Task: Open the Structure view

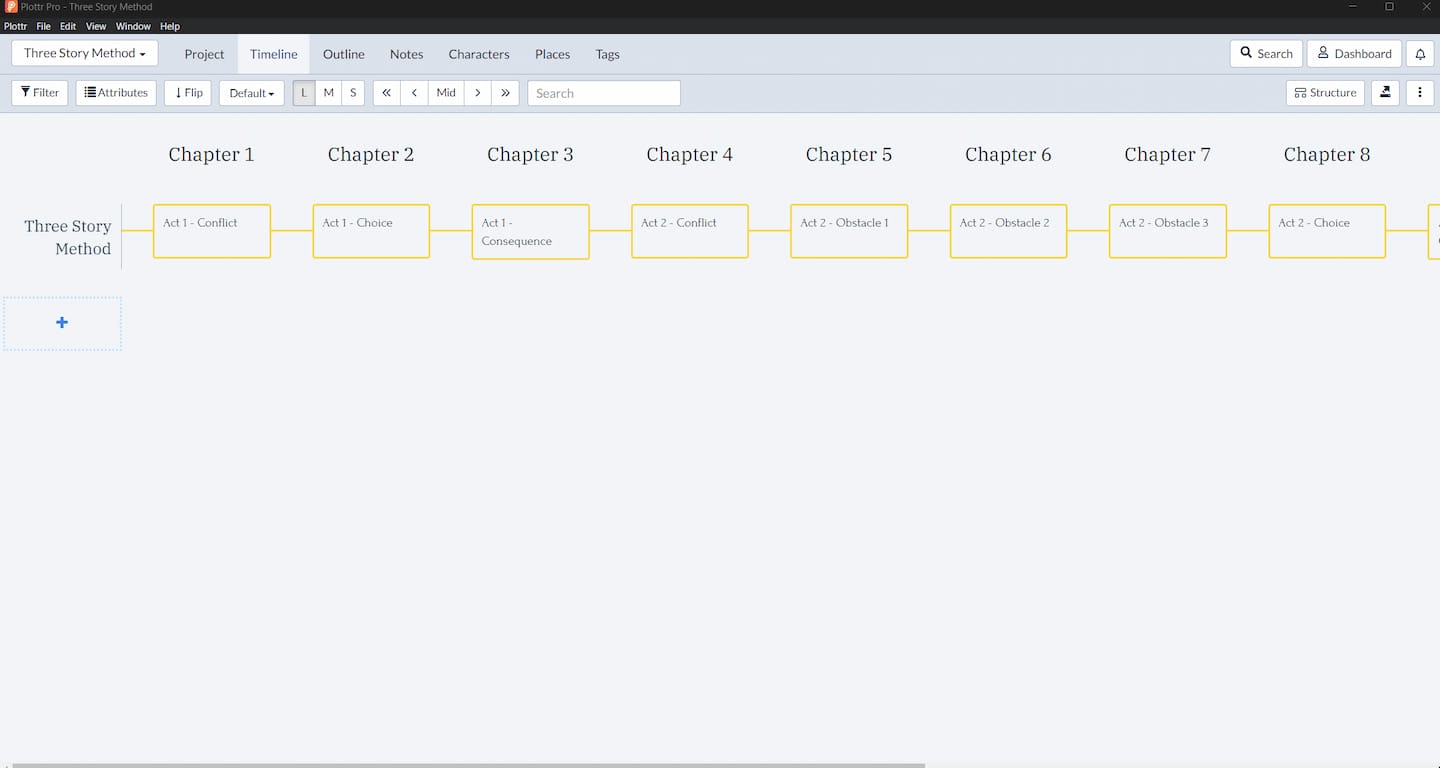Action: click(x=1325, y=92)
